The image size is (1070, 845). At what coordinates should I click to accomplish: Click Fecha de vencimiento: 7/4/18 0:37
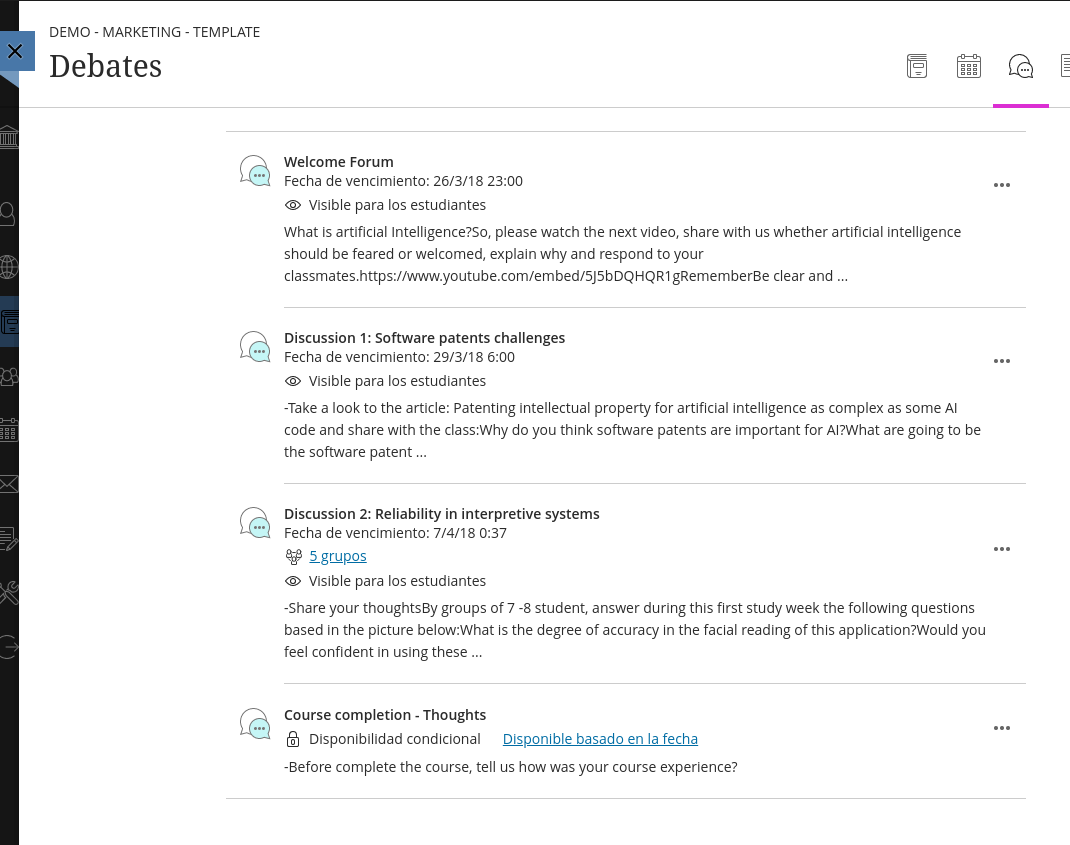395,534
